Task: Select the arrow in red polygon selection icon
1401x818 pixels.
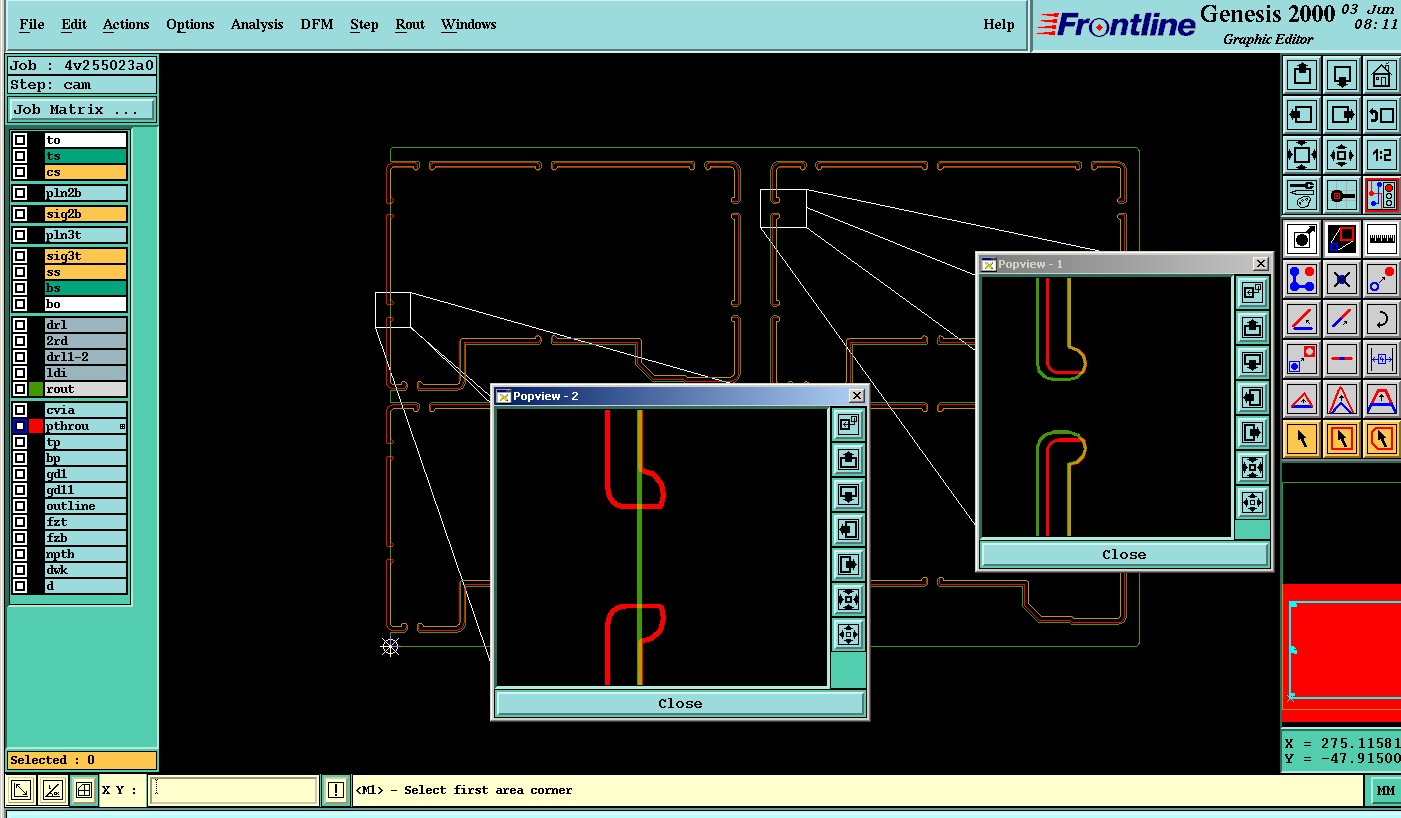Action: pos(1381,439)
